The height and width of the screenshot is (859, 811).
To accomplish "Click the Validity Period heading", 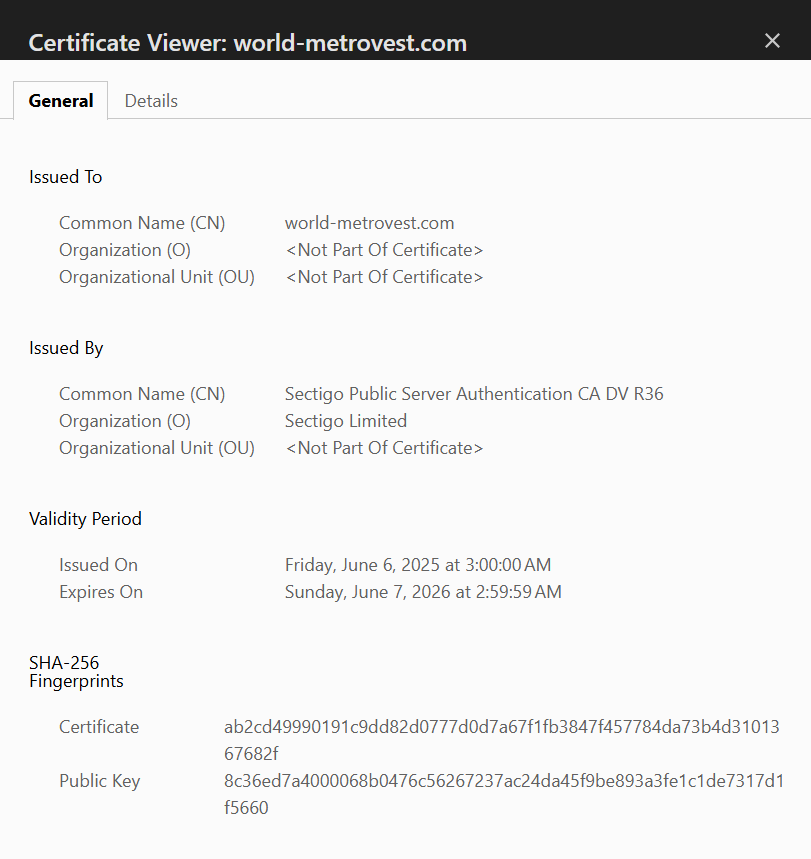I will [85, 519].
